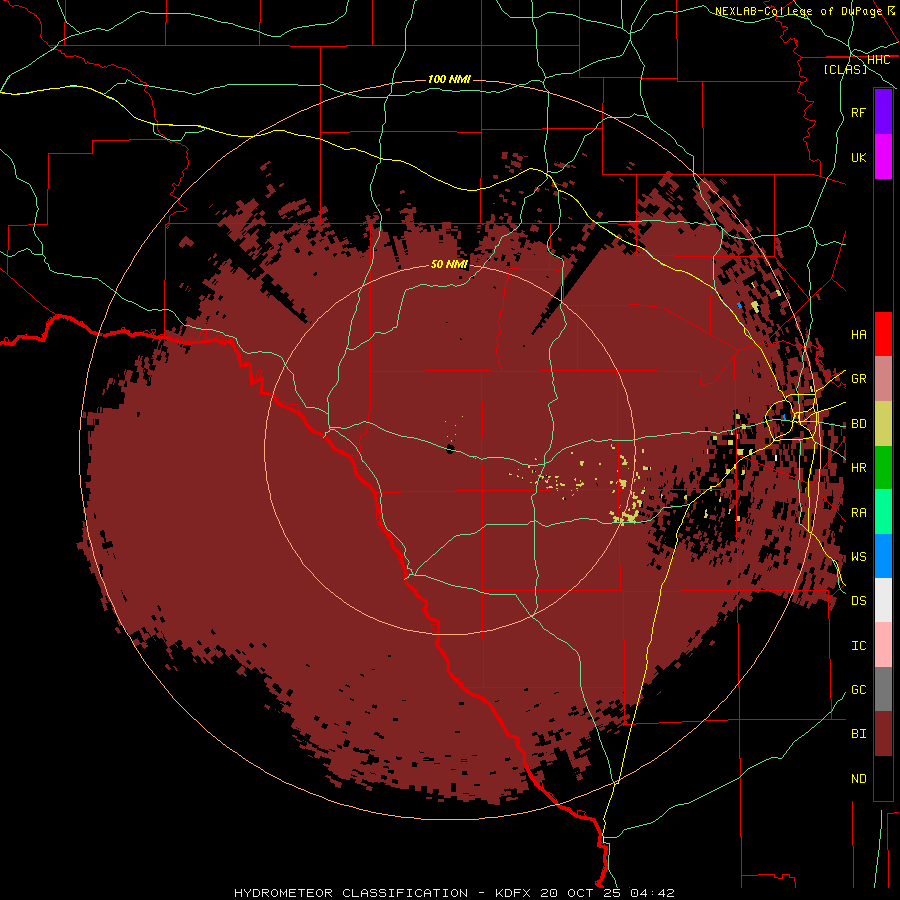
Task: Click the 'BI' legend label
Action: pyautogui.click(x=858, y=734)
